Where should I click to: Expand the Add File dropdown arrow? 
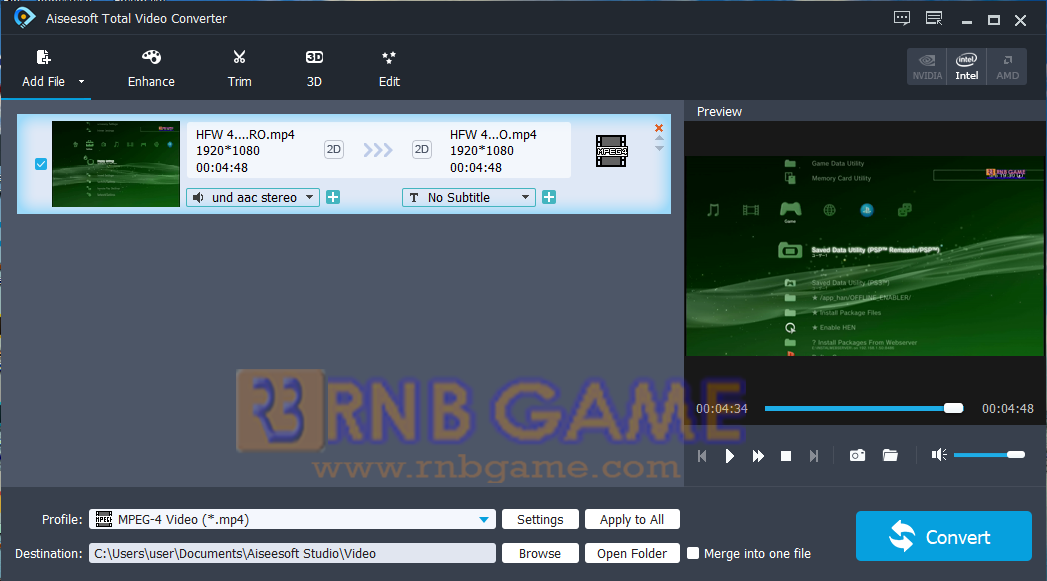(x=81, y=81)
